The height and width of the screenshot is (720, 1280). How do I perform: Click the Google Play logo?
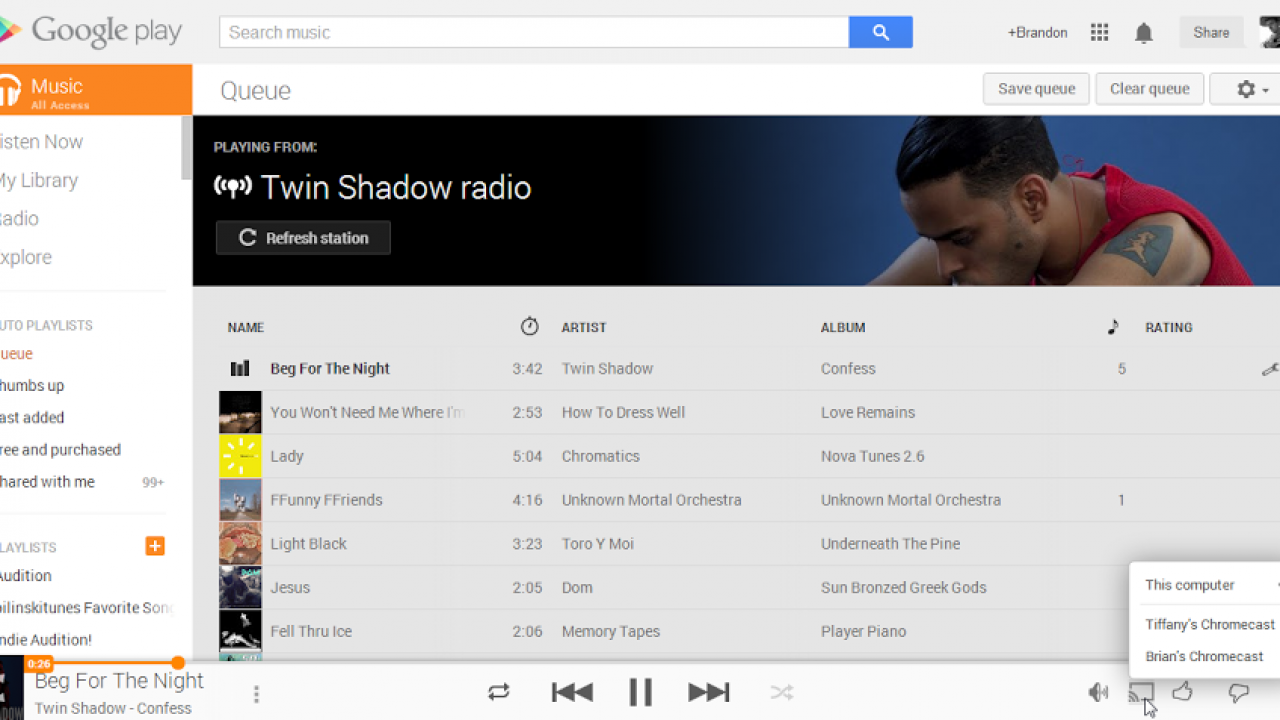tap(91, 32)
